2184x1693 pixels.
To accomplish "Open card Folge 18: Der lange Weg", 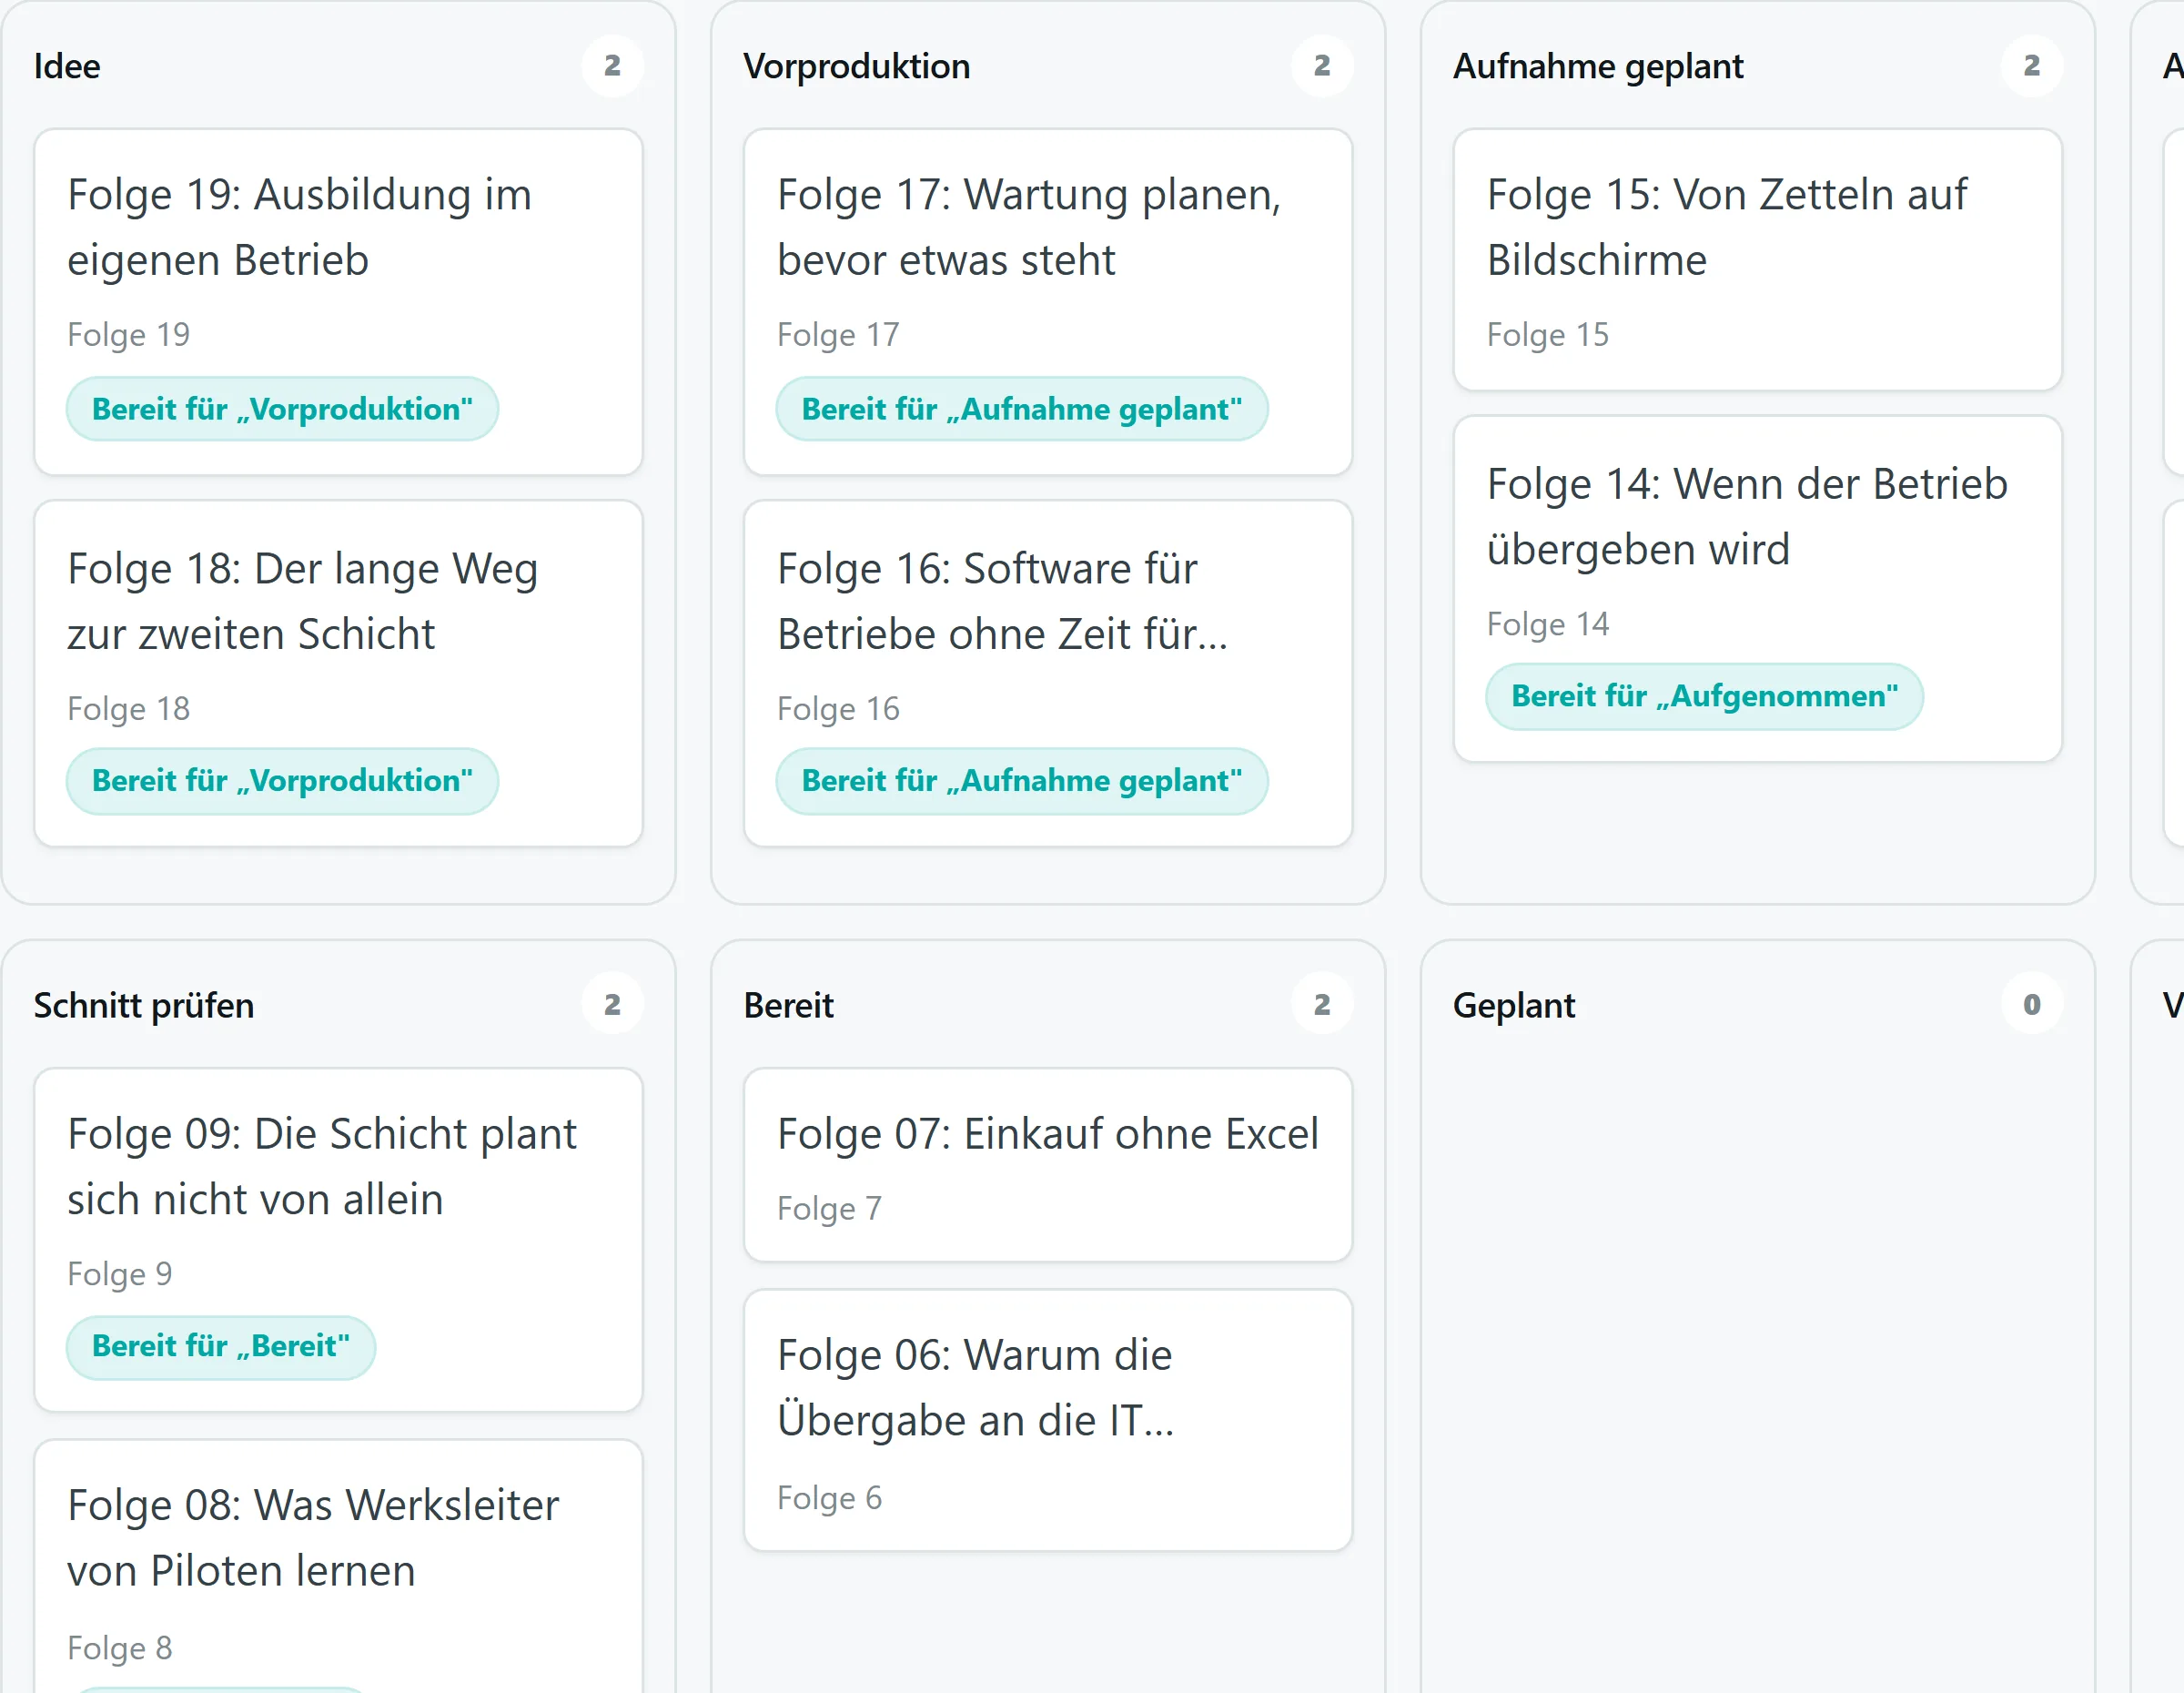I will pos(338,674).
